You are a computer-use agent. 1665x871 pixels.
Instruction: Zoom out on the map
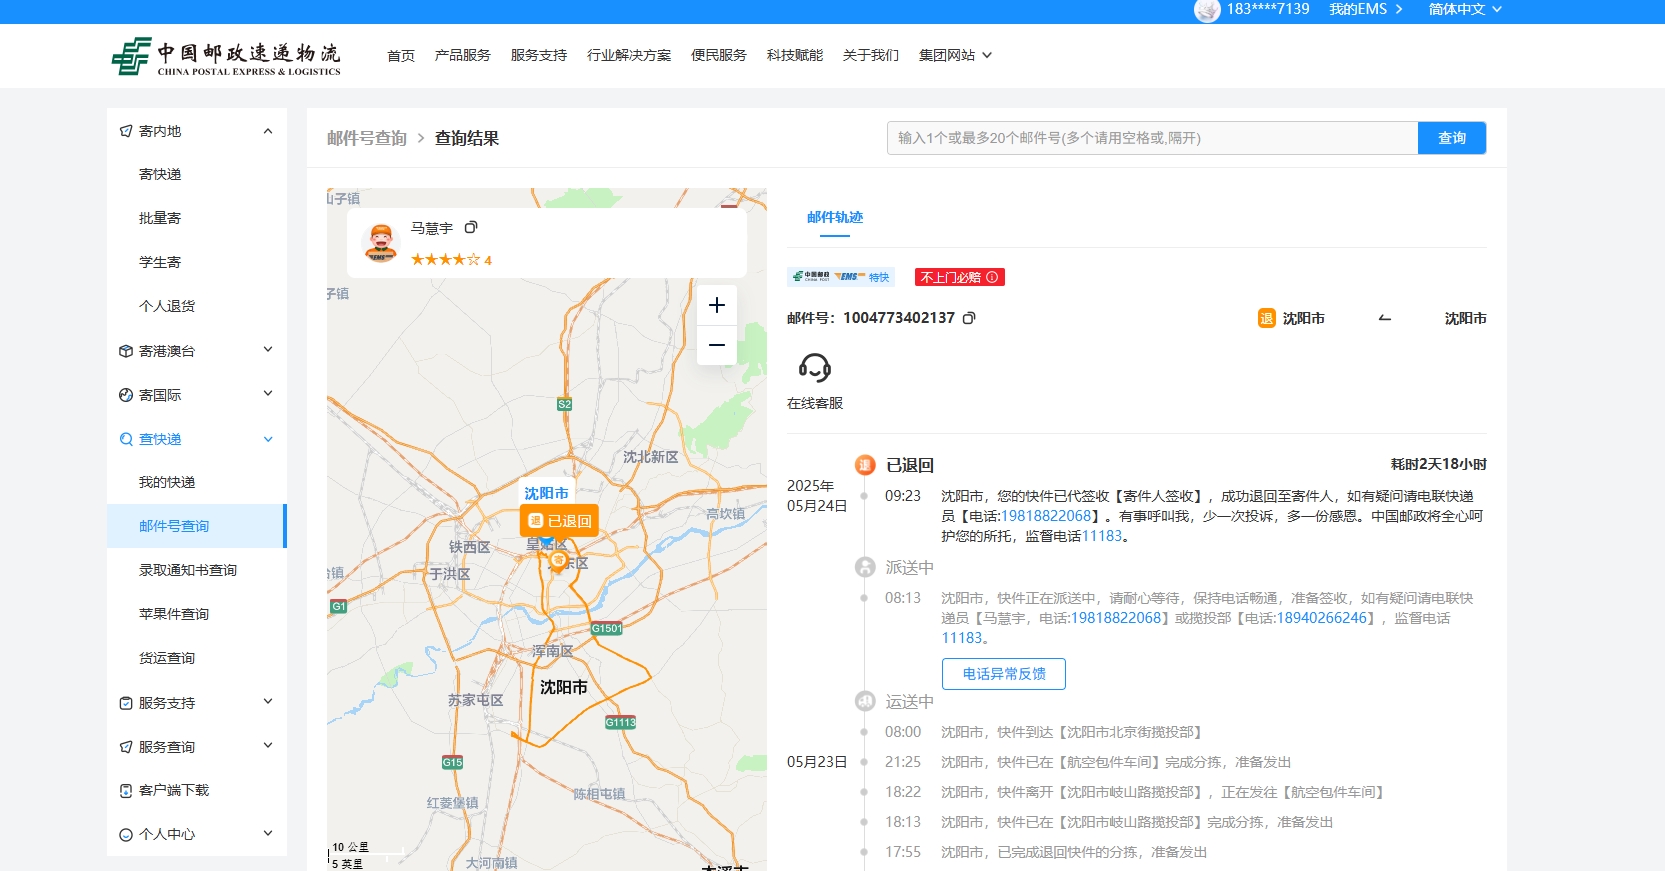click(717, 345)
